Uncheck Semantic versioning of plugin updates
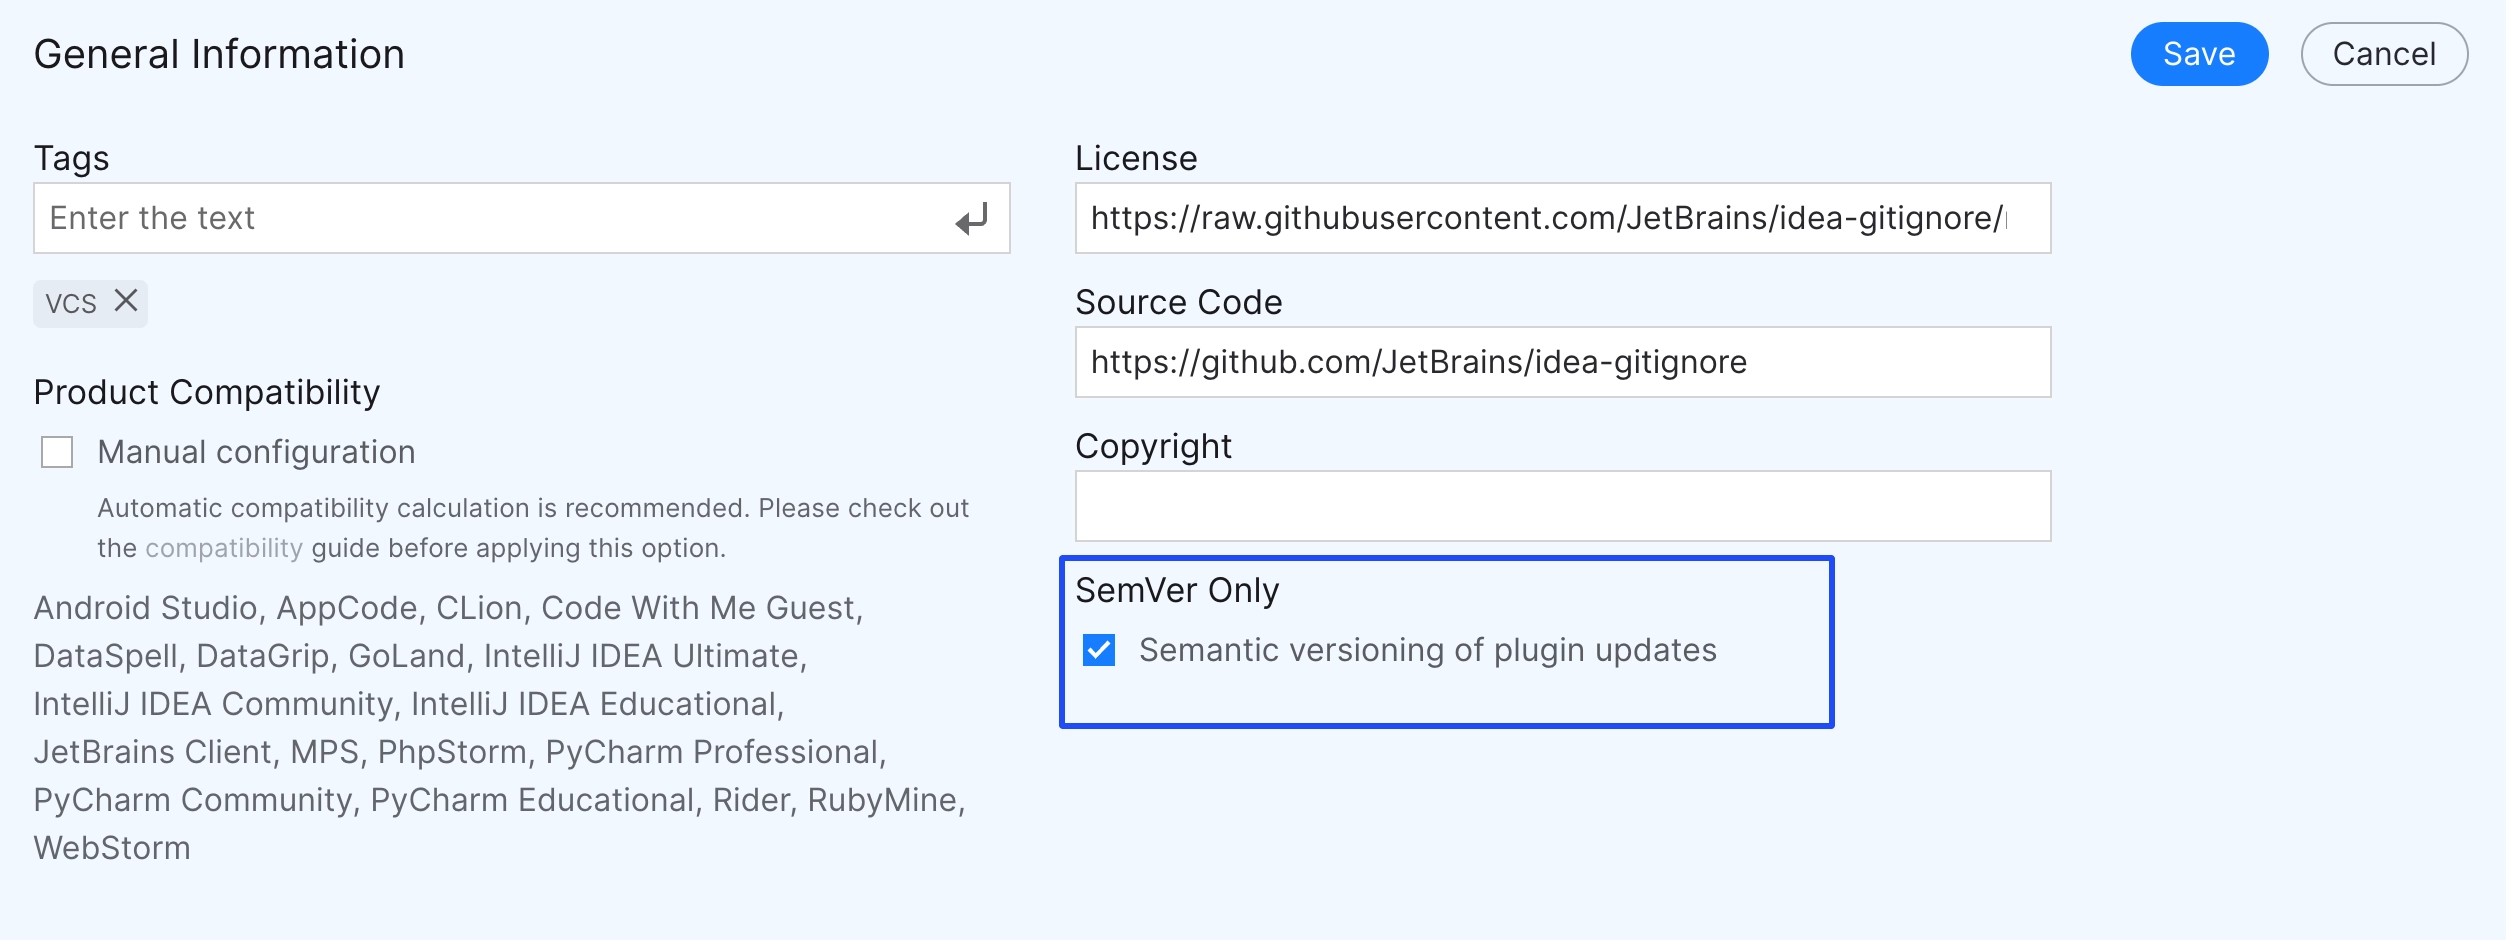The height and width of the screenshot is (940, 2506). point(1099,650)
